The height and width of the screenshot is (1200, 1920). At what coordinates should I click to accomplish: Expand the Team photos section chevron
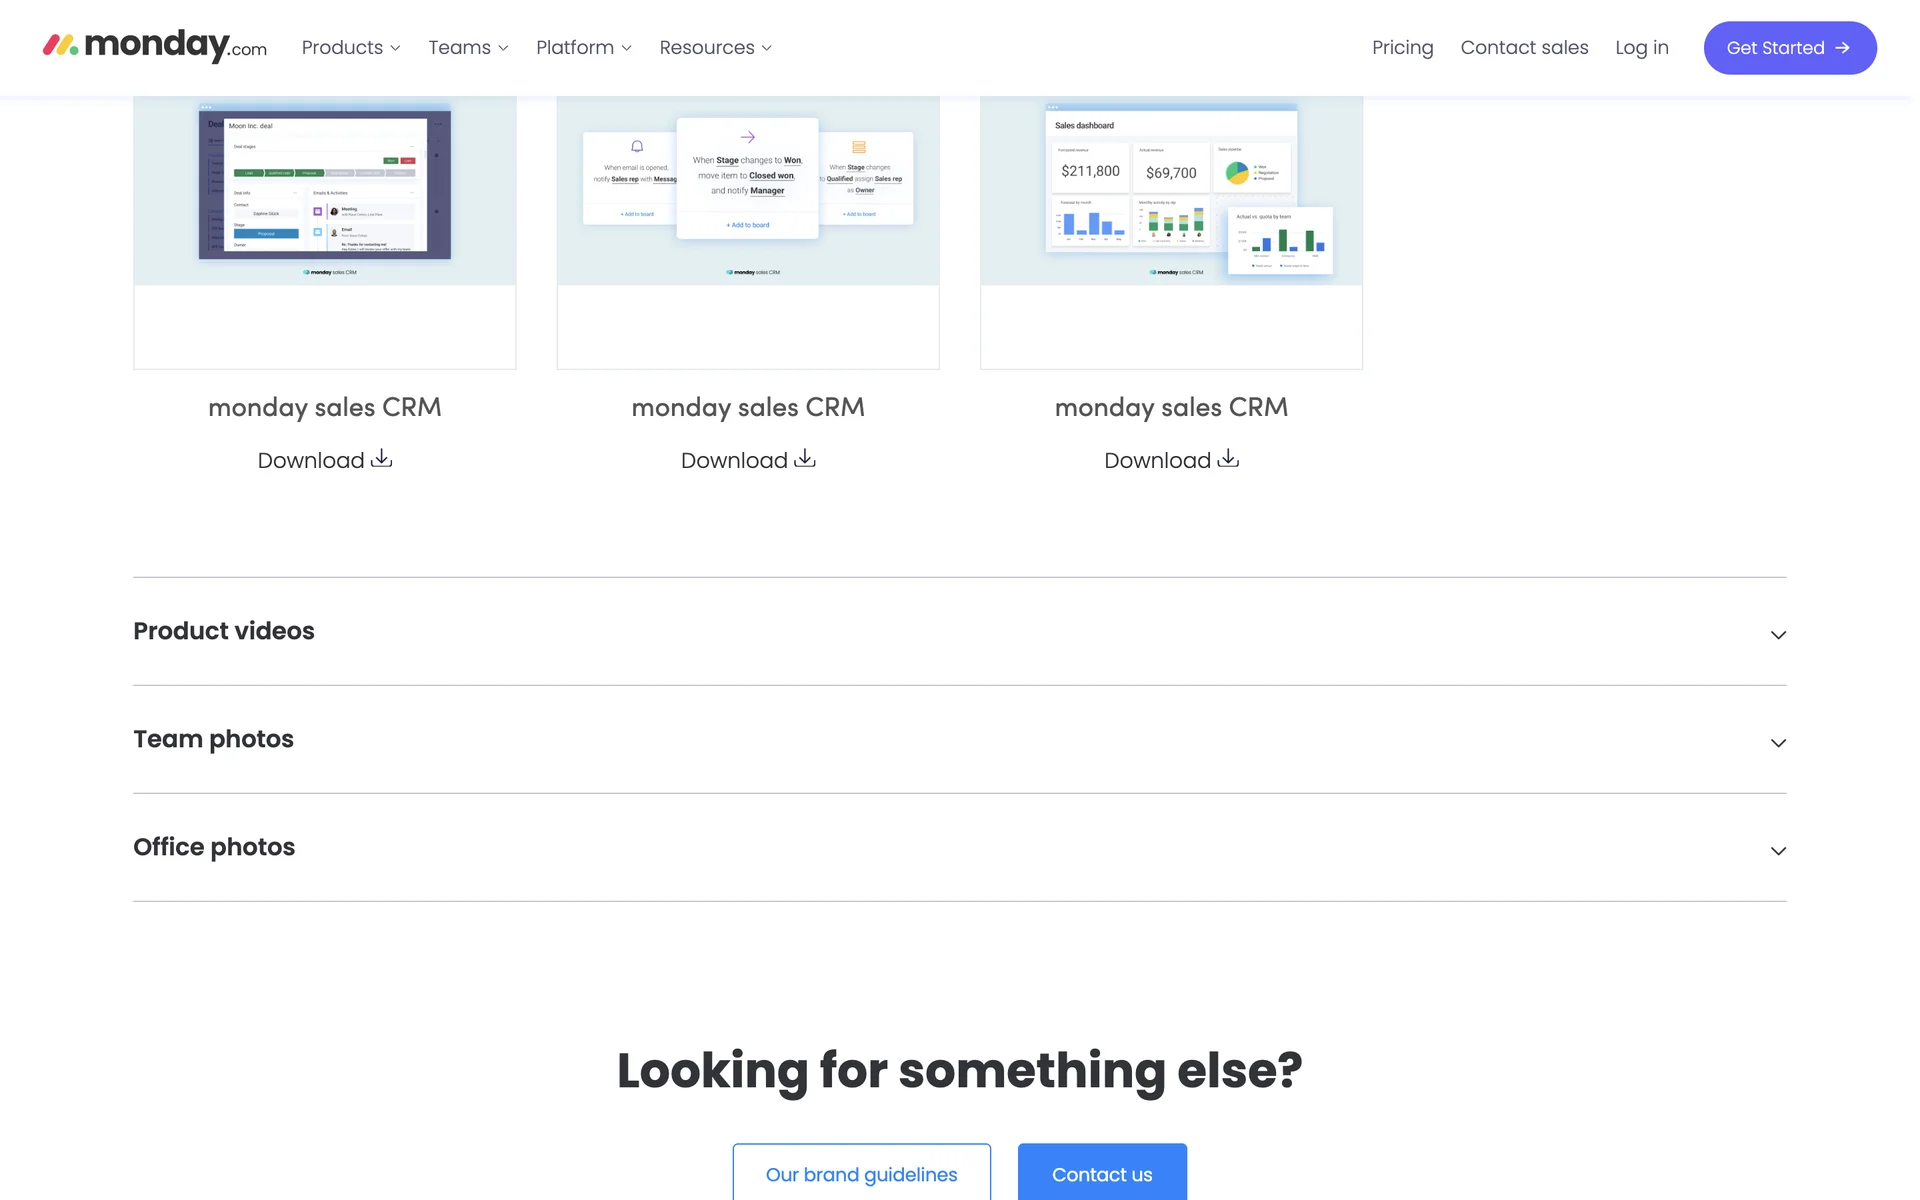[1777, 742]
